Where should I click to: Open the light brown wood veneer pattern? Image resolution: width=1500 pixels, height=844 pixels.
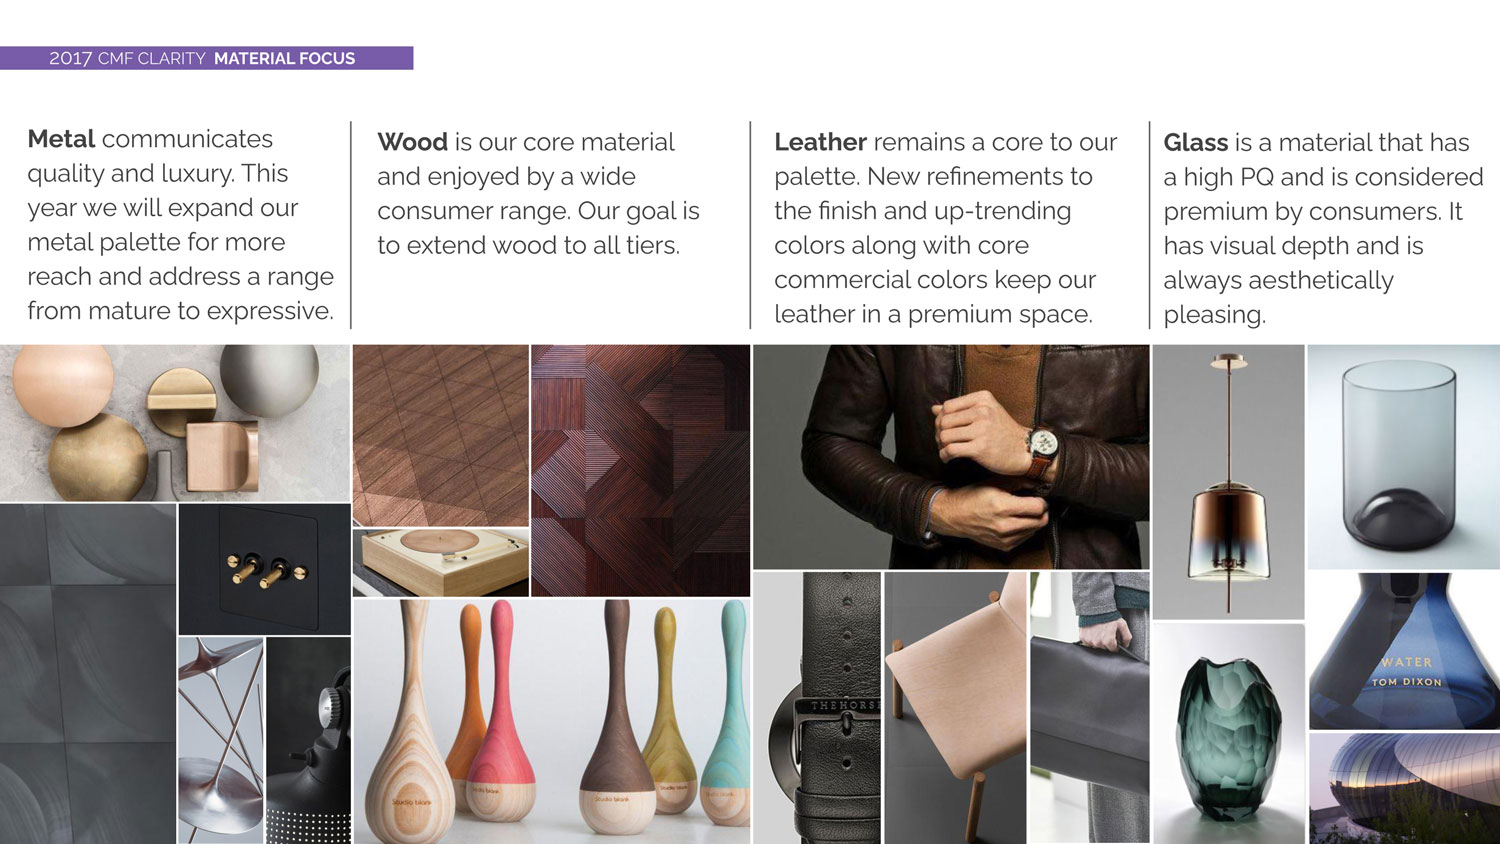tap(441, 435)
